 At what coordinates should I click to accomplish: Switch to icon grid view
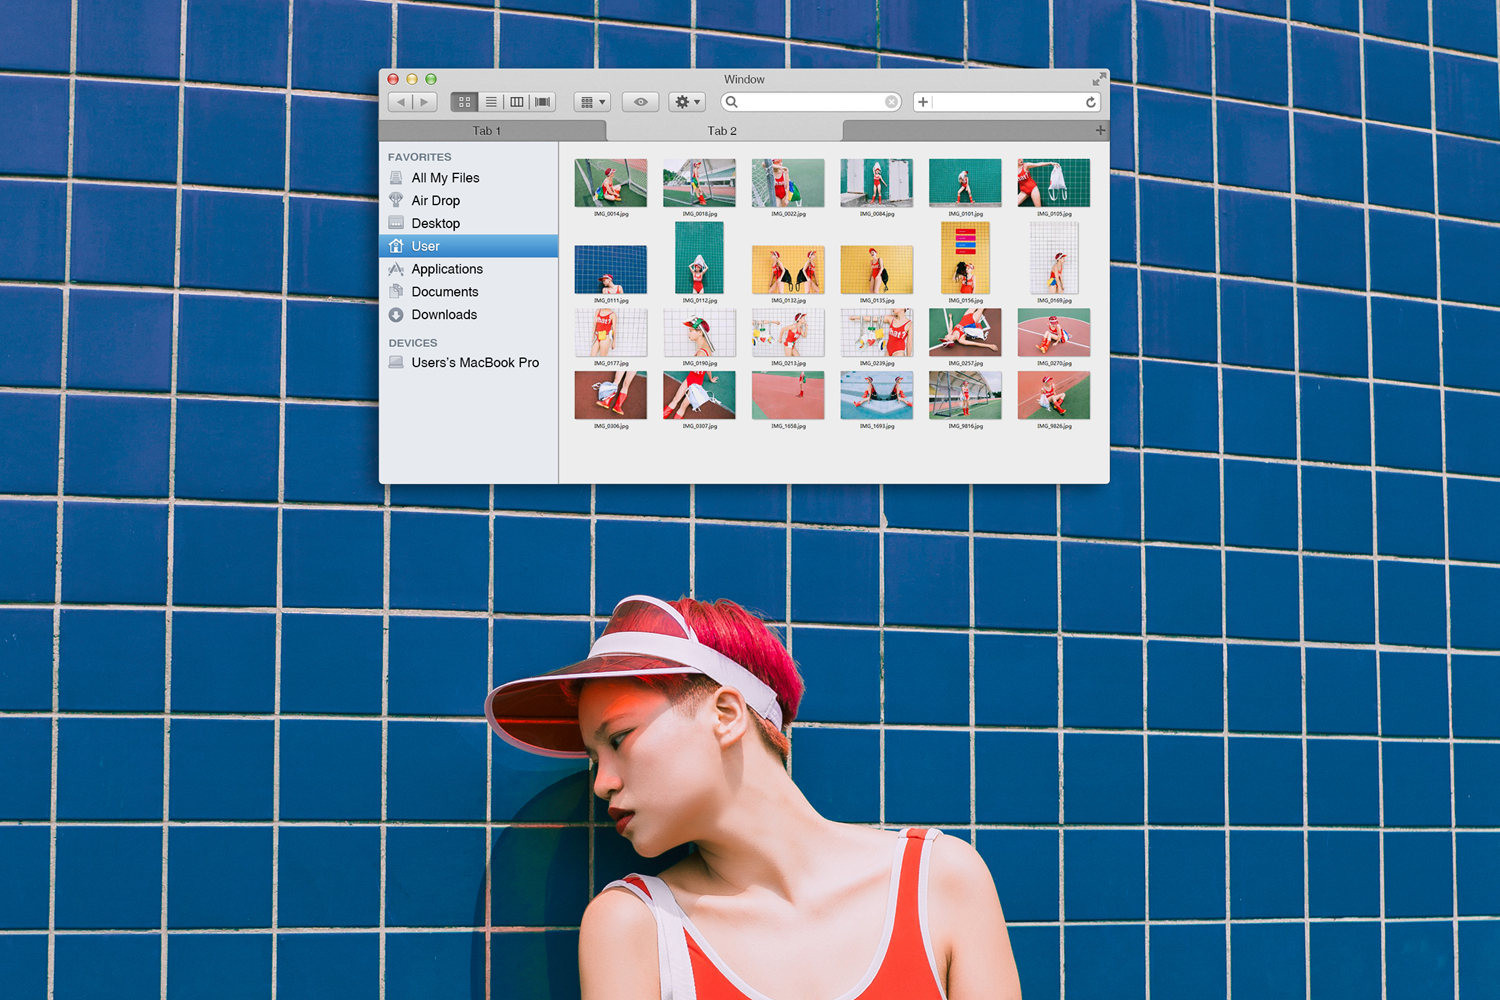pos(464,102)
